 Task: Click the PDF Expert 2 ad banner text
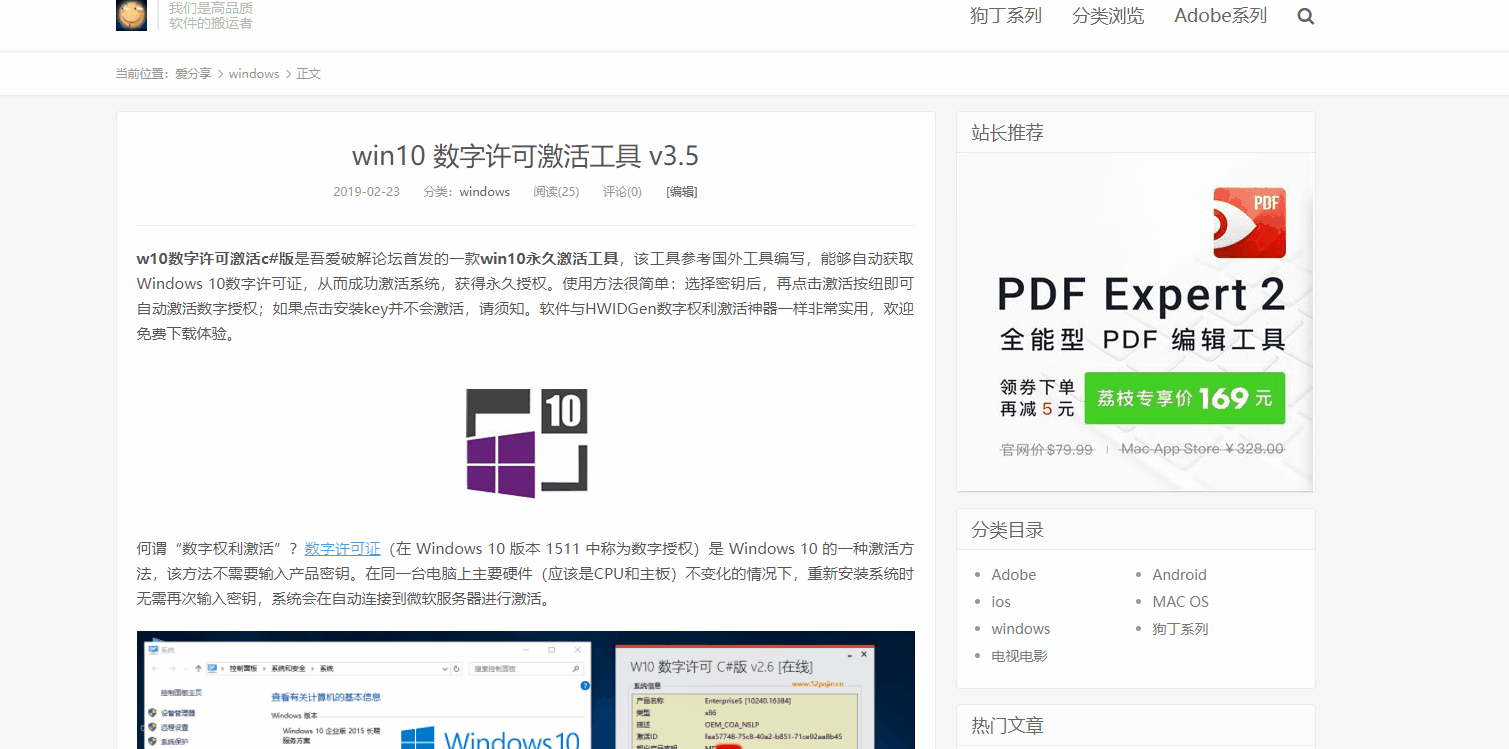(x=1141, y=295)
